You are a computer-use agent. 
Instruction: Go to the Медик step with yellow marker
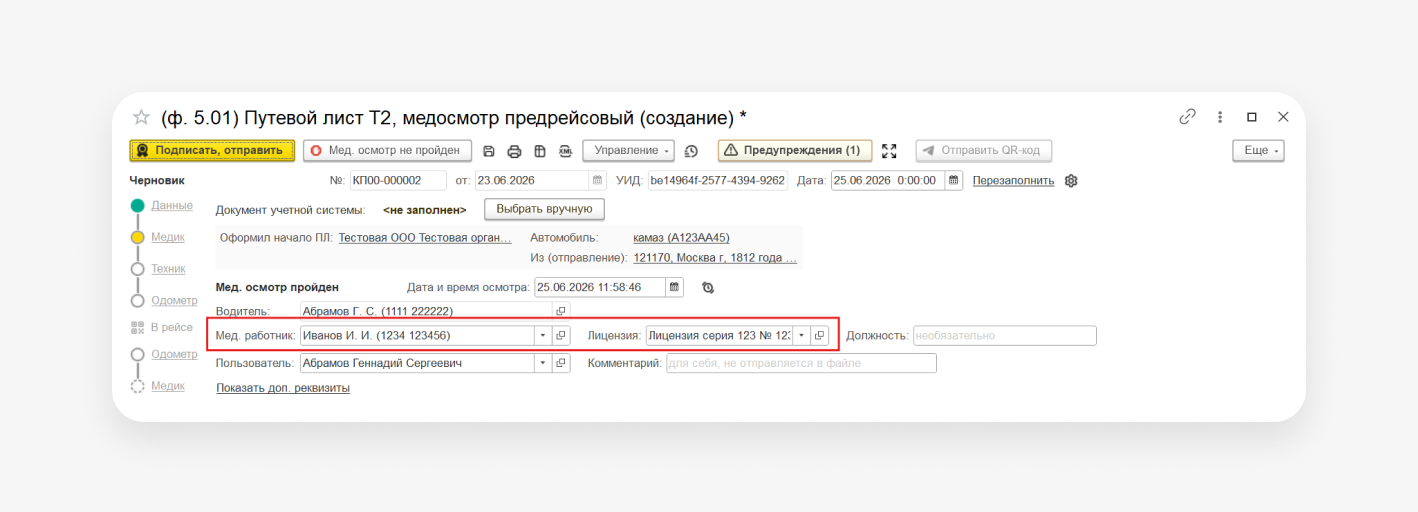point(168,238)
